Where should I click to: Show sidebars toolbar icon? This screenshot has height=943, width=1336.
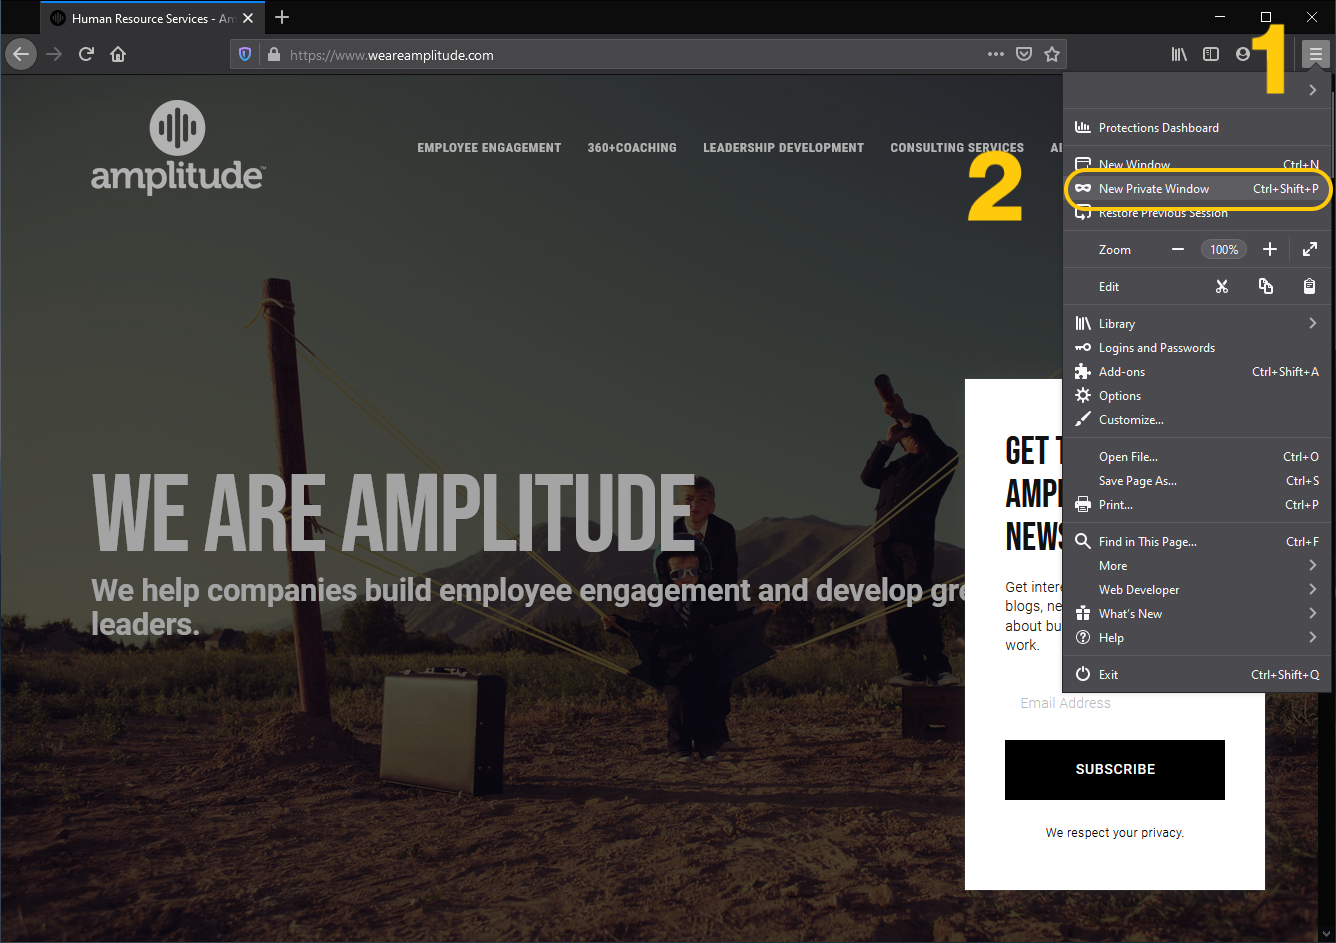[1211, 54]
